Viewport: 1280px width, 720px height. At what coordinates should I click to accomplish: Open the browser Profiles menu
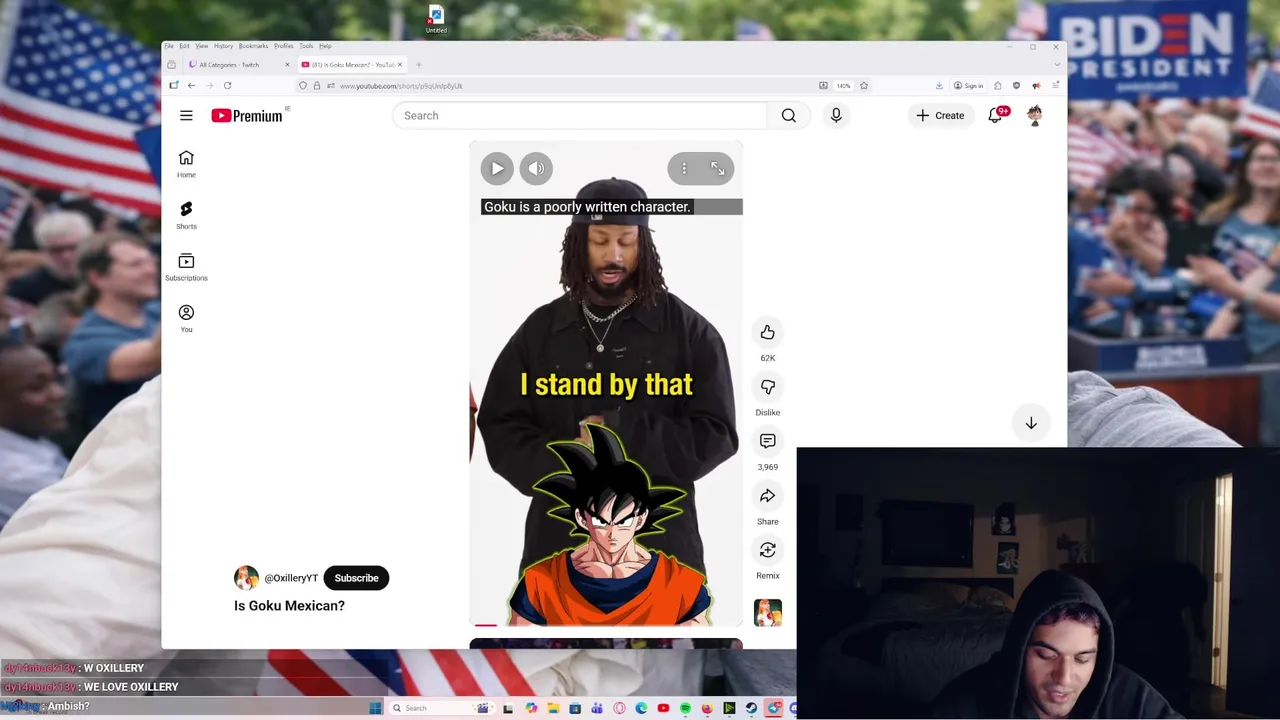(283, 46)
